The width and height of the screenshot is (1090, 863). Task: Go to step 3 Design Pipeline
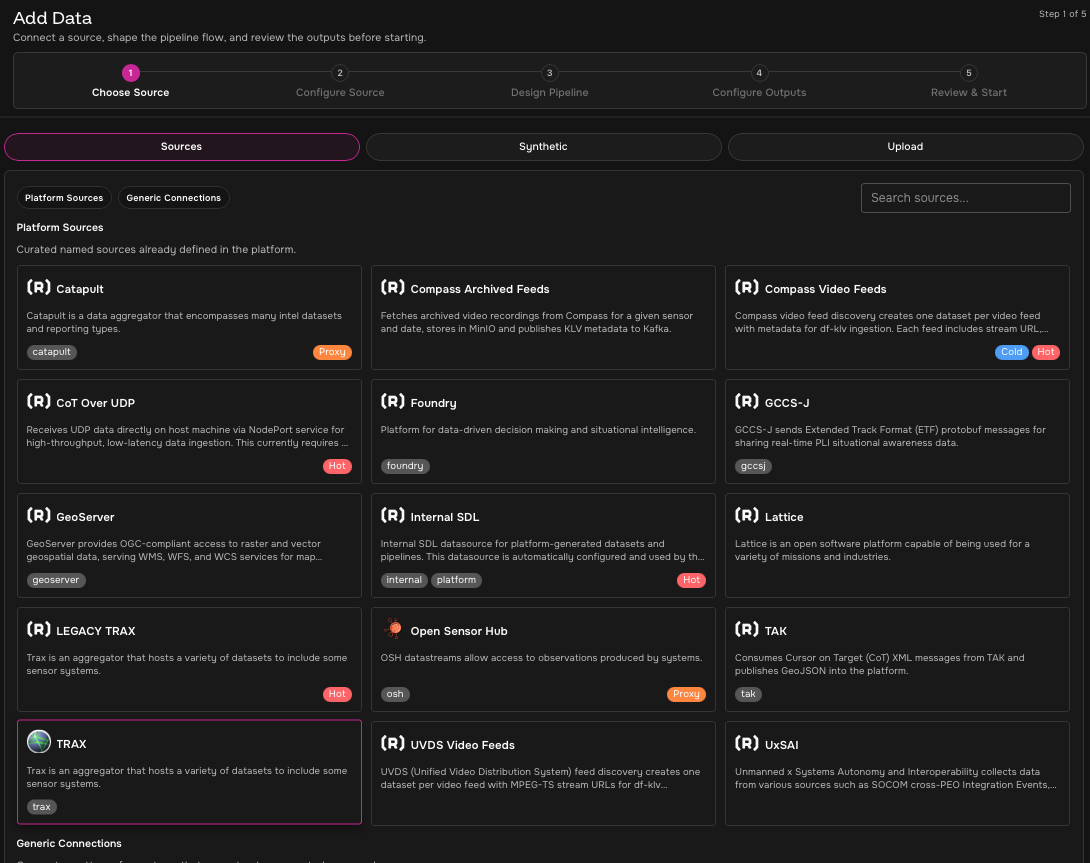coord(549,81)
